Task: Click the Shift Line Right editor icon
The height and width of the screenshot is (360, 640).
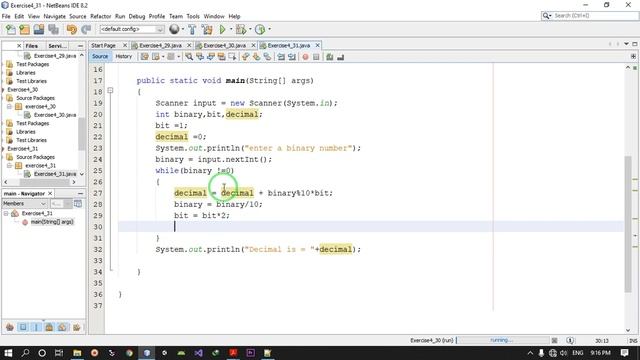Action: tap(292, 57)
